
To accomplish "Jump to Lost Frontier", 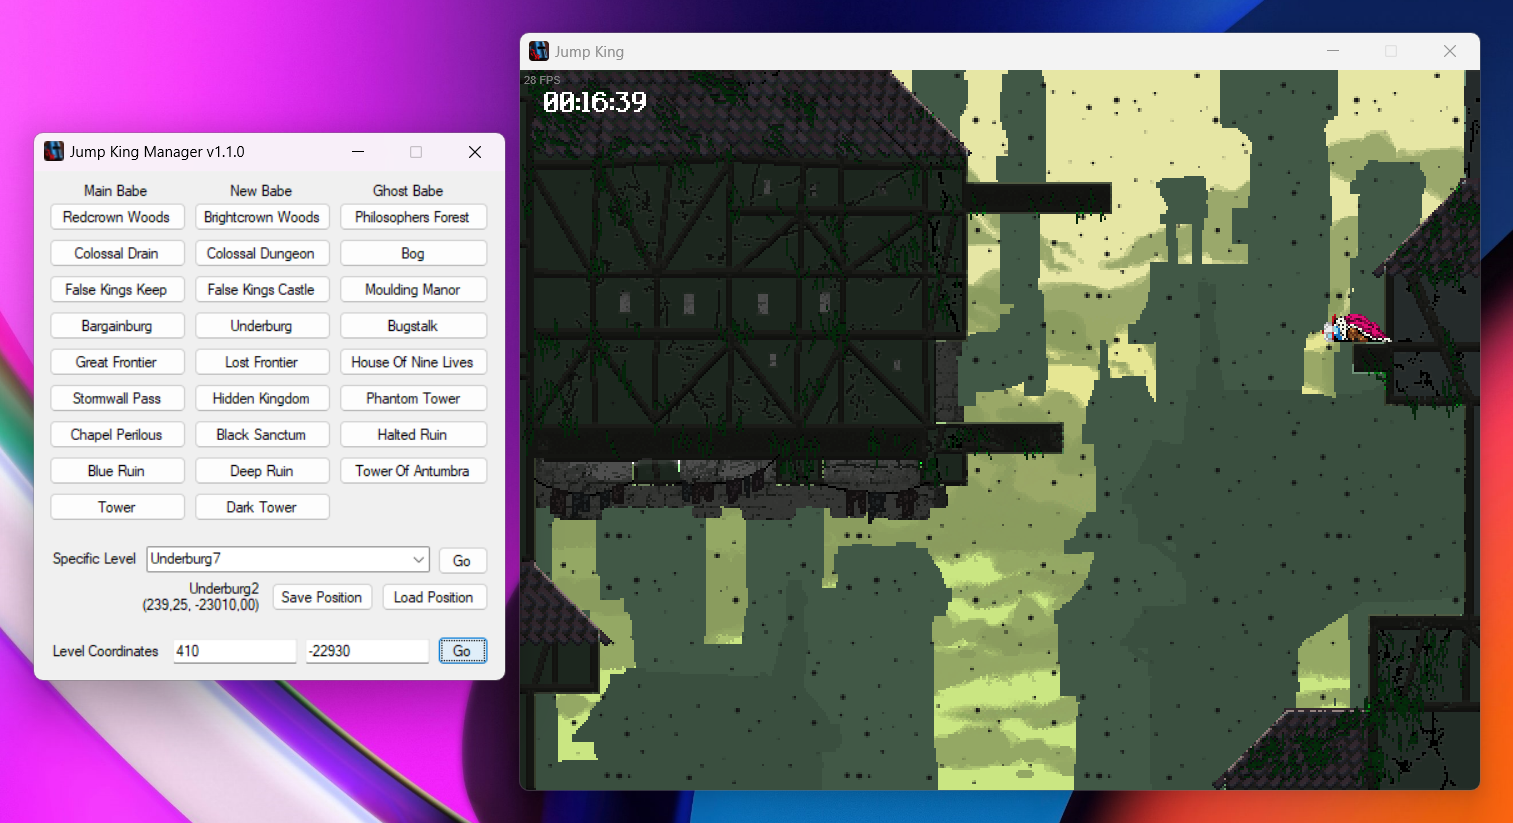I will 262,362.
